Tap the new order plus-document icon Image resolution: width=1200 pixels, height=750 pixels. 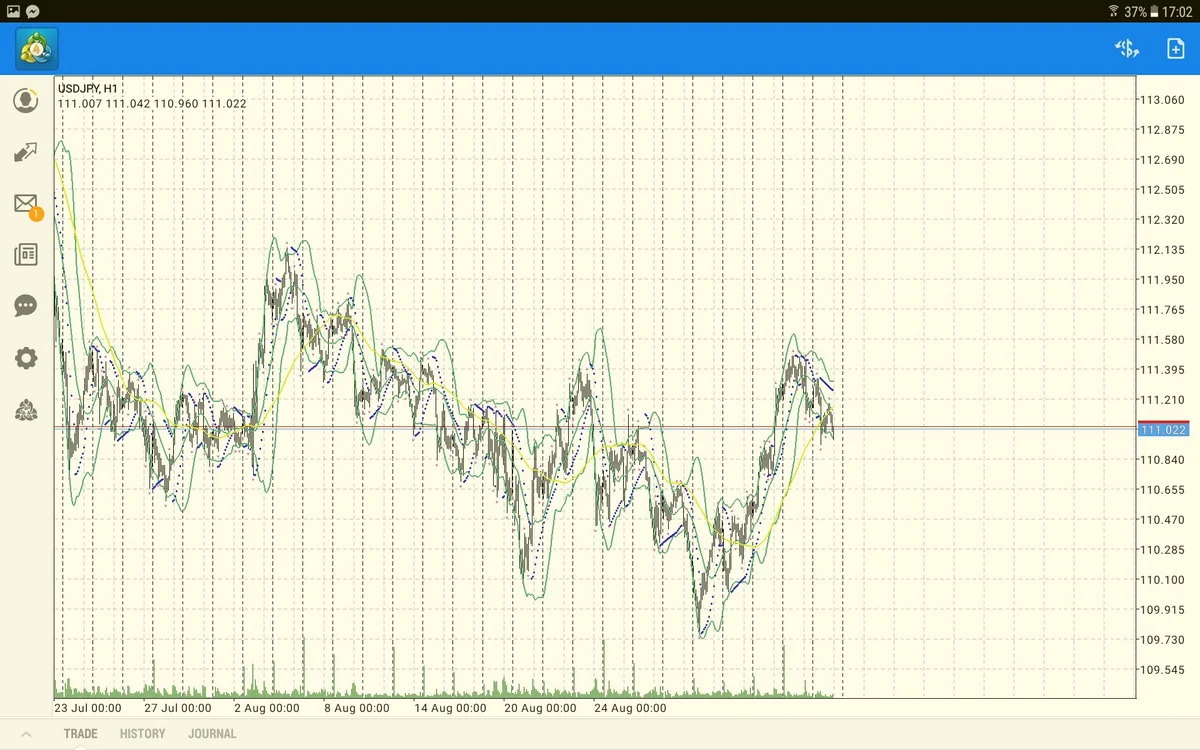[1175, 48]
